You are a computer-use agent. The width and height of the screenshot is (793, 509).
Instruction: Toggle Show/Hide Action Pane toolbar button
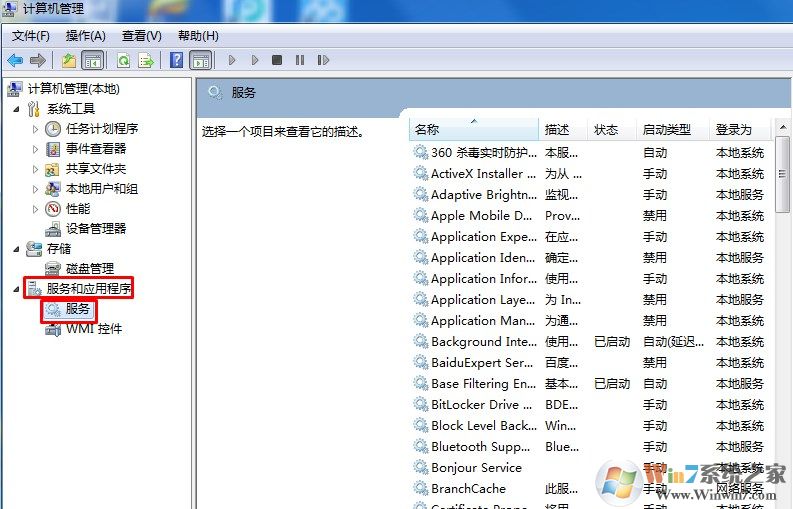point(200,60)
